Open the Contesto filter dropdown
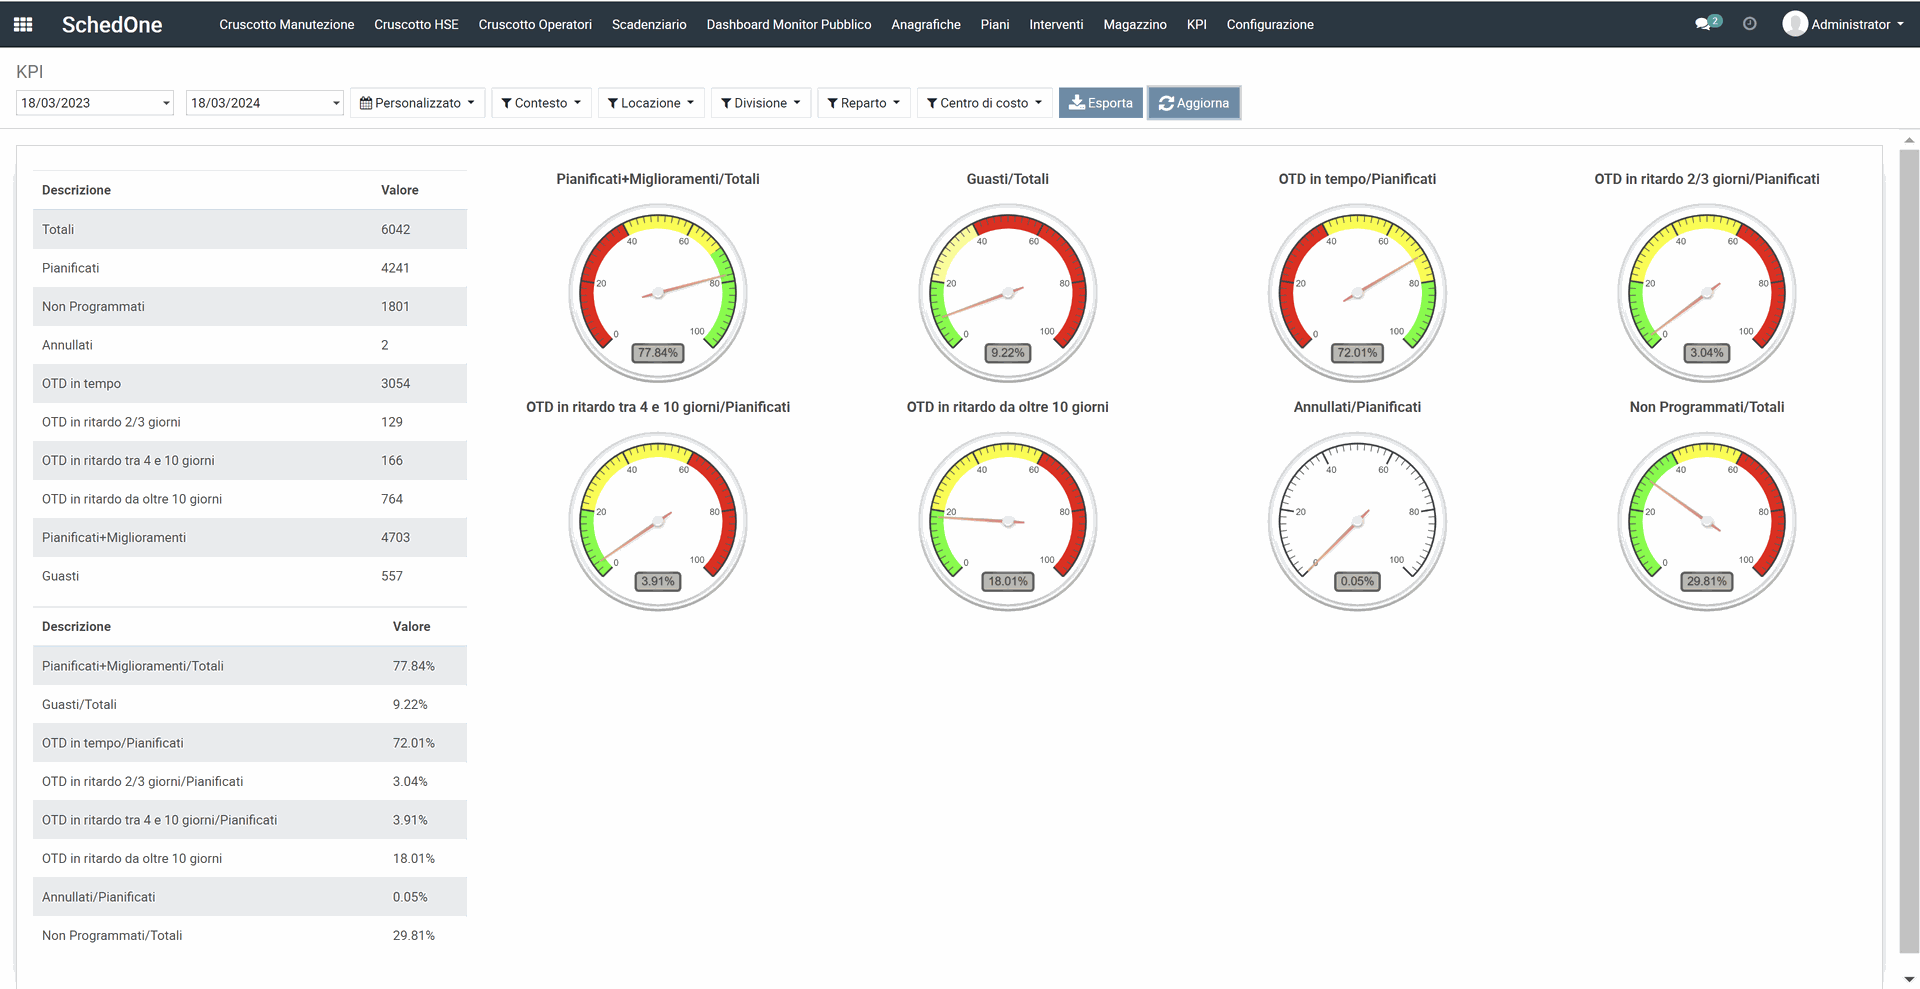This screenshot has width=1920, height=989. pyautogui.click(x=541, y=103)
